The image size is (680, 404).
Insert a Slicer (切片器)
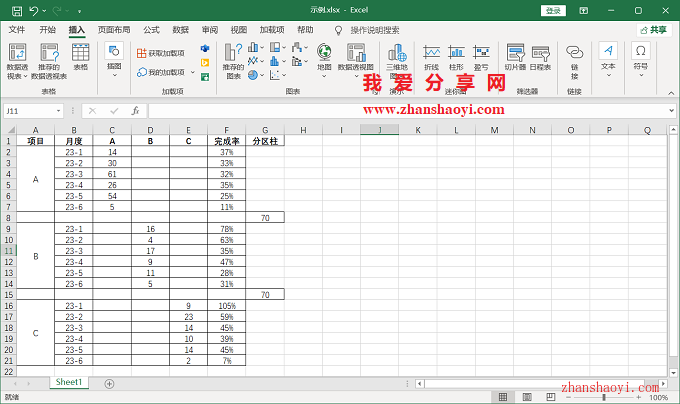(515, 57)
